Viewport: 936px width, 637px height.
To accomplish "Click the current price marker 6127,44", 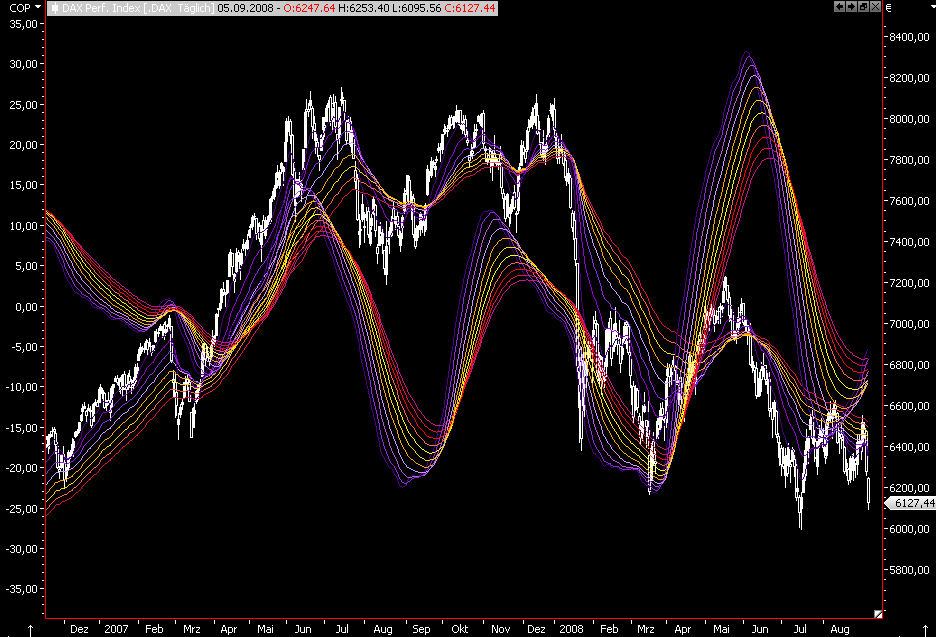I will pyautogui.click(x=911, y=503).
